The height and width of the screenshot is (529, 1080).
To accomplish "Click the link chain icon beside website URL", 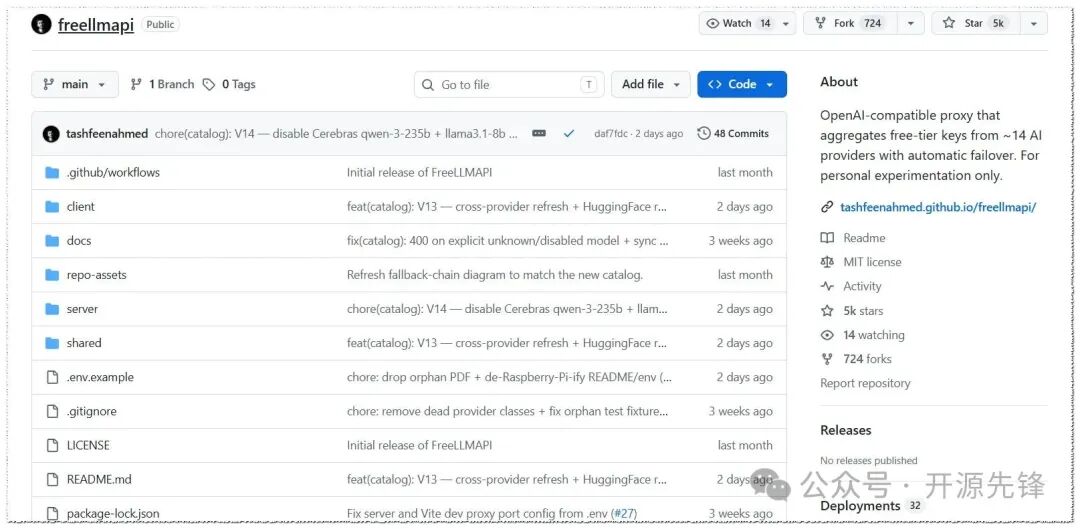I will click(827, 207).
